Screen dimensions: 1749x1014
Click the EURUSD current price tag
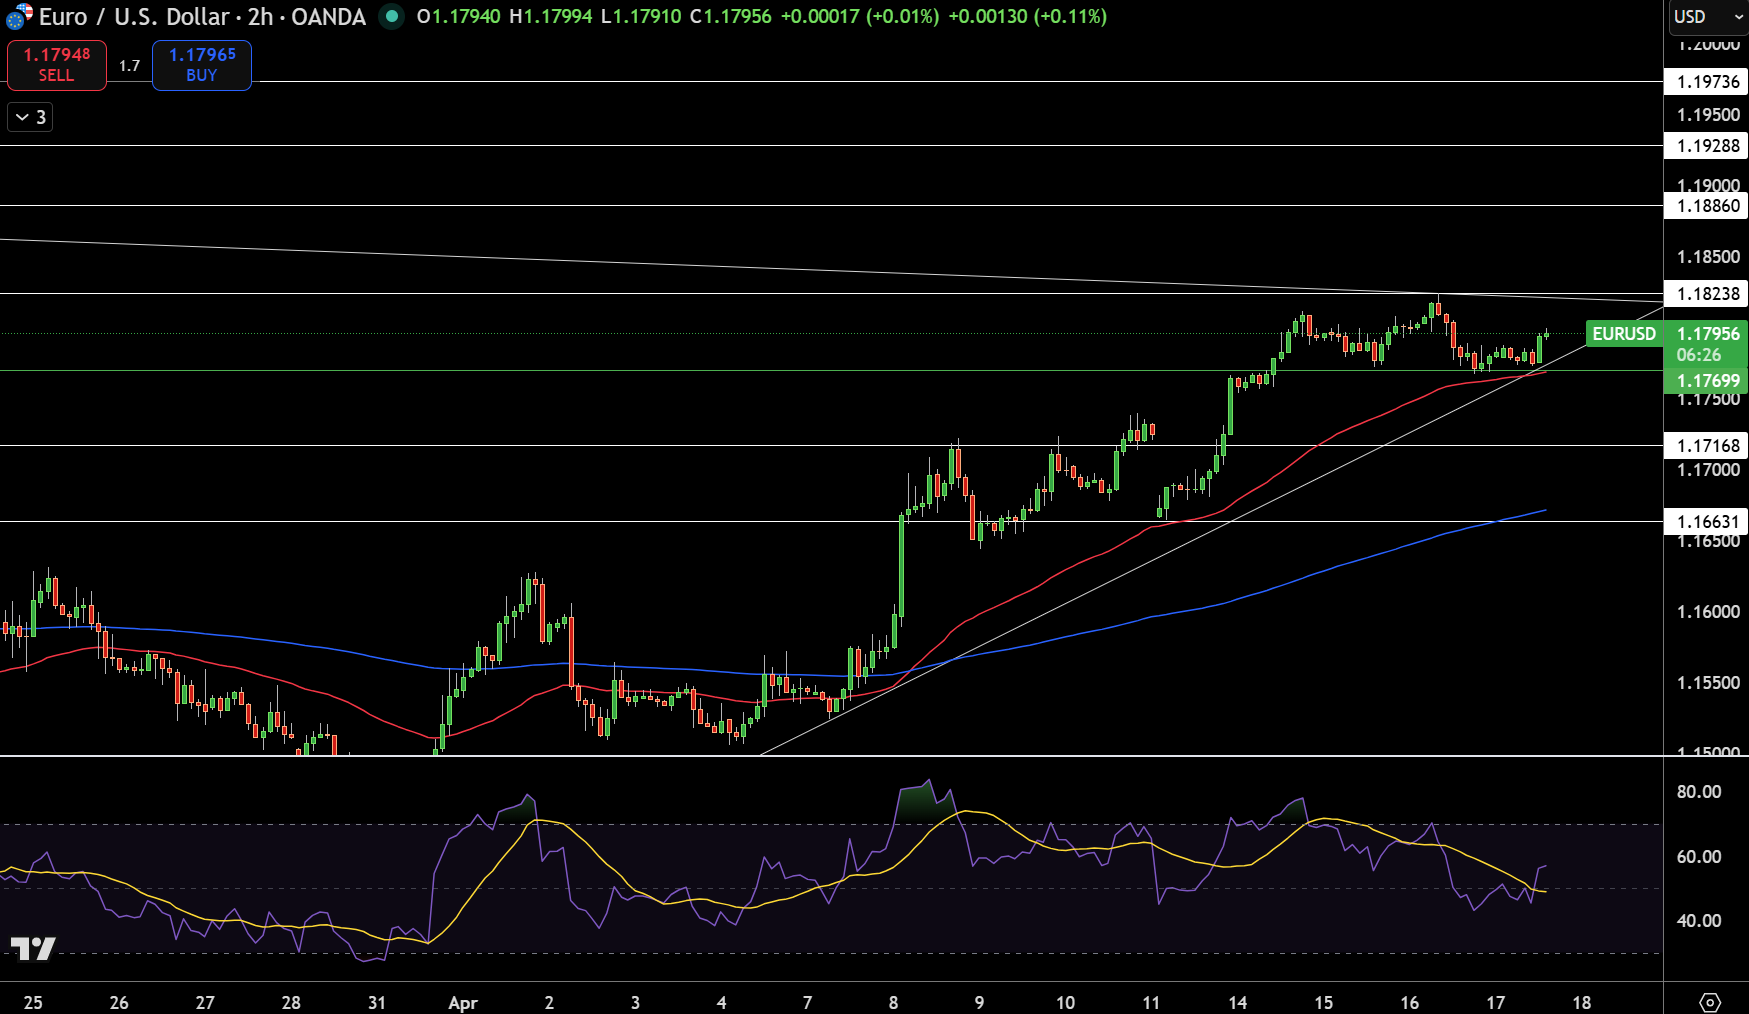(1625, 334)
